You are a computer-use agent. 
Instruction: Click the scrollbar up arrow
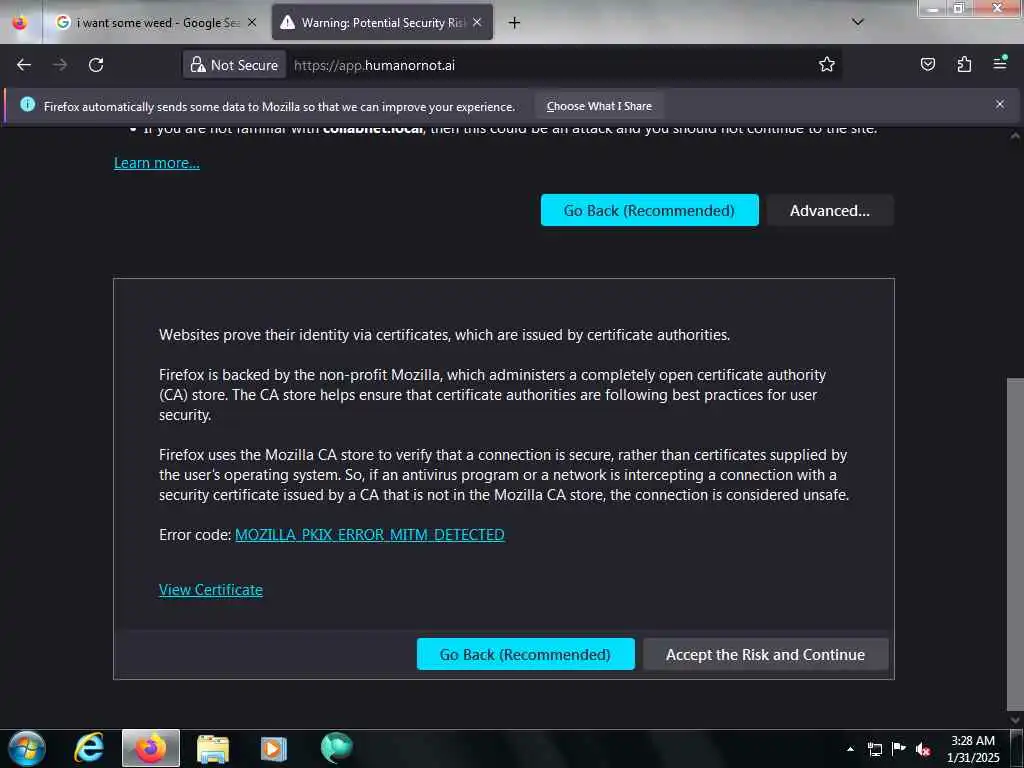[1015, 136]
